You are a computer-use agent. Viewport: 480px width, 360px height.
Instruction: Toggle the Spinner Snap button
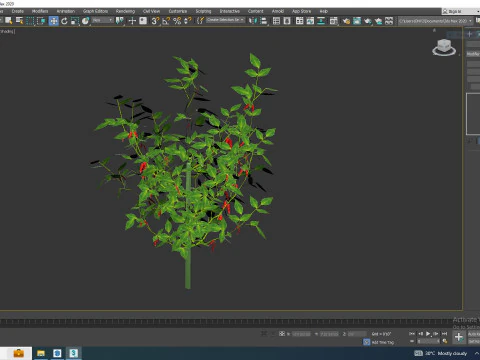(x=188, y=21)
